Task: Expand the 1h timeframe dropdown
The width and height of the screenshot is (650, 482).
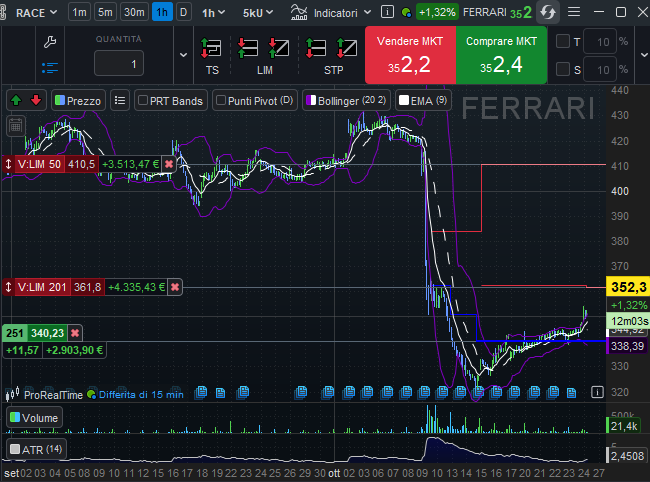Action: (211, 13)
